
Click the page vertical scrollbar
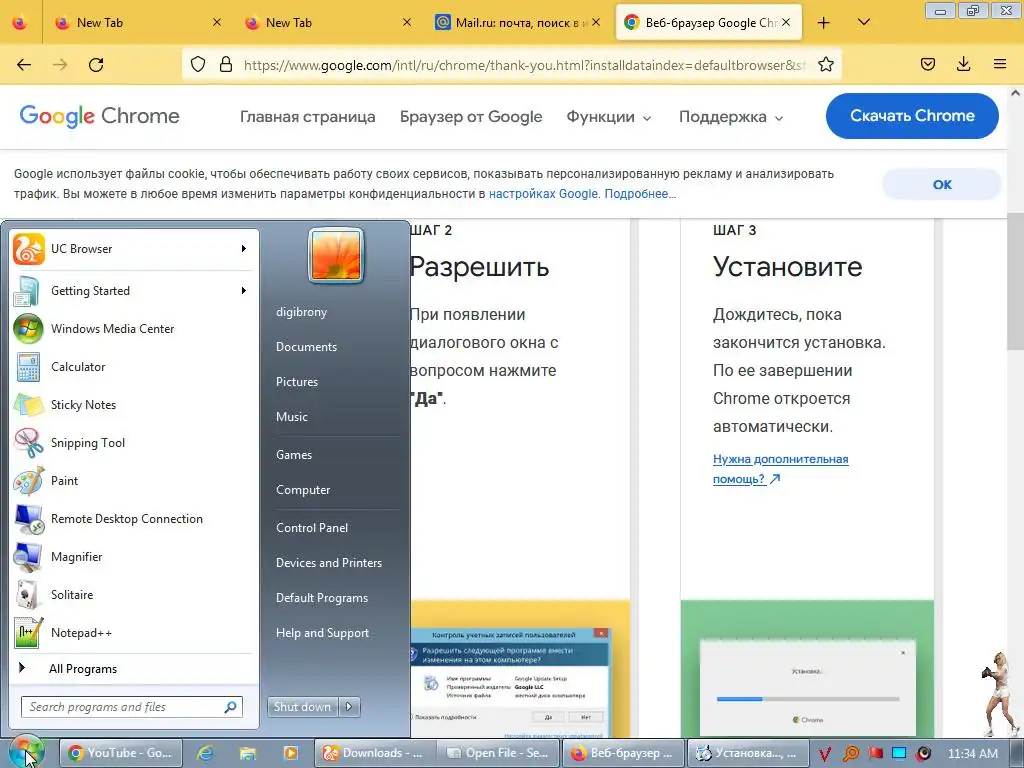1016,281
